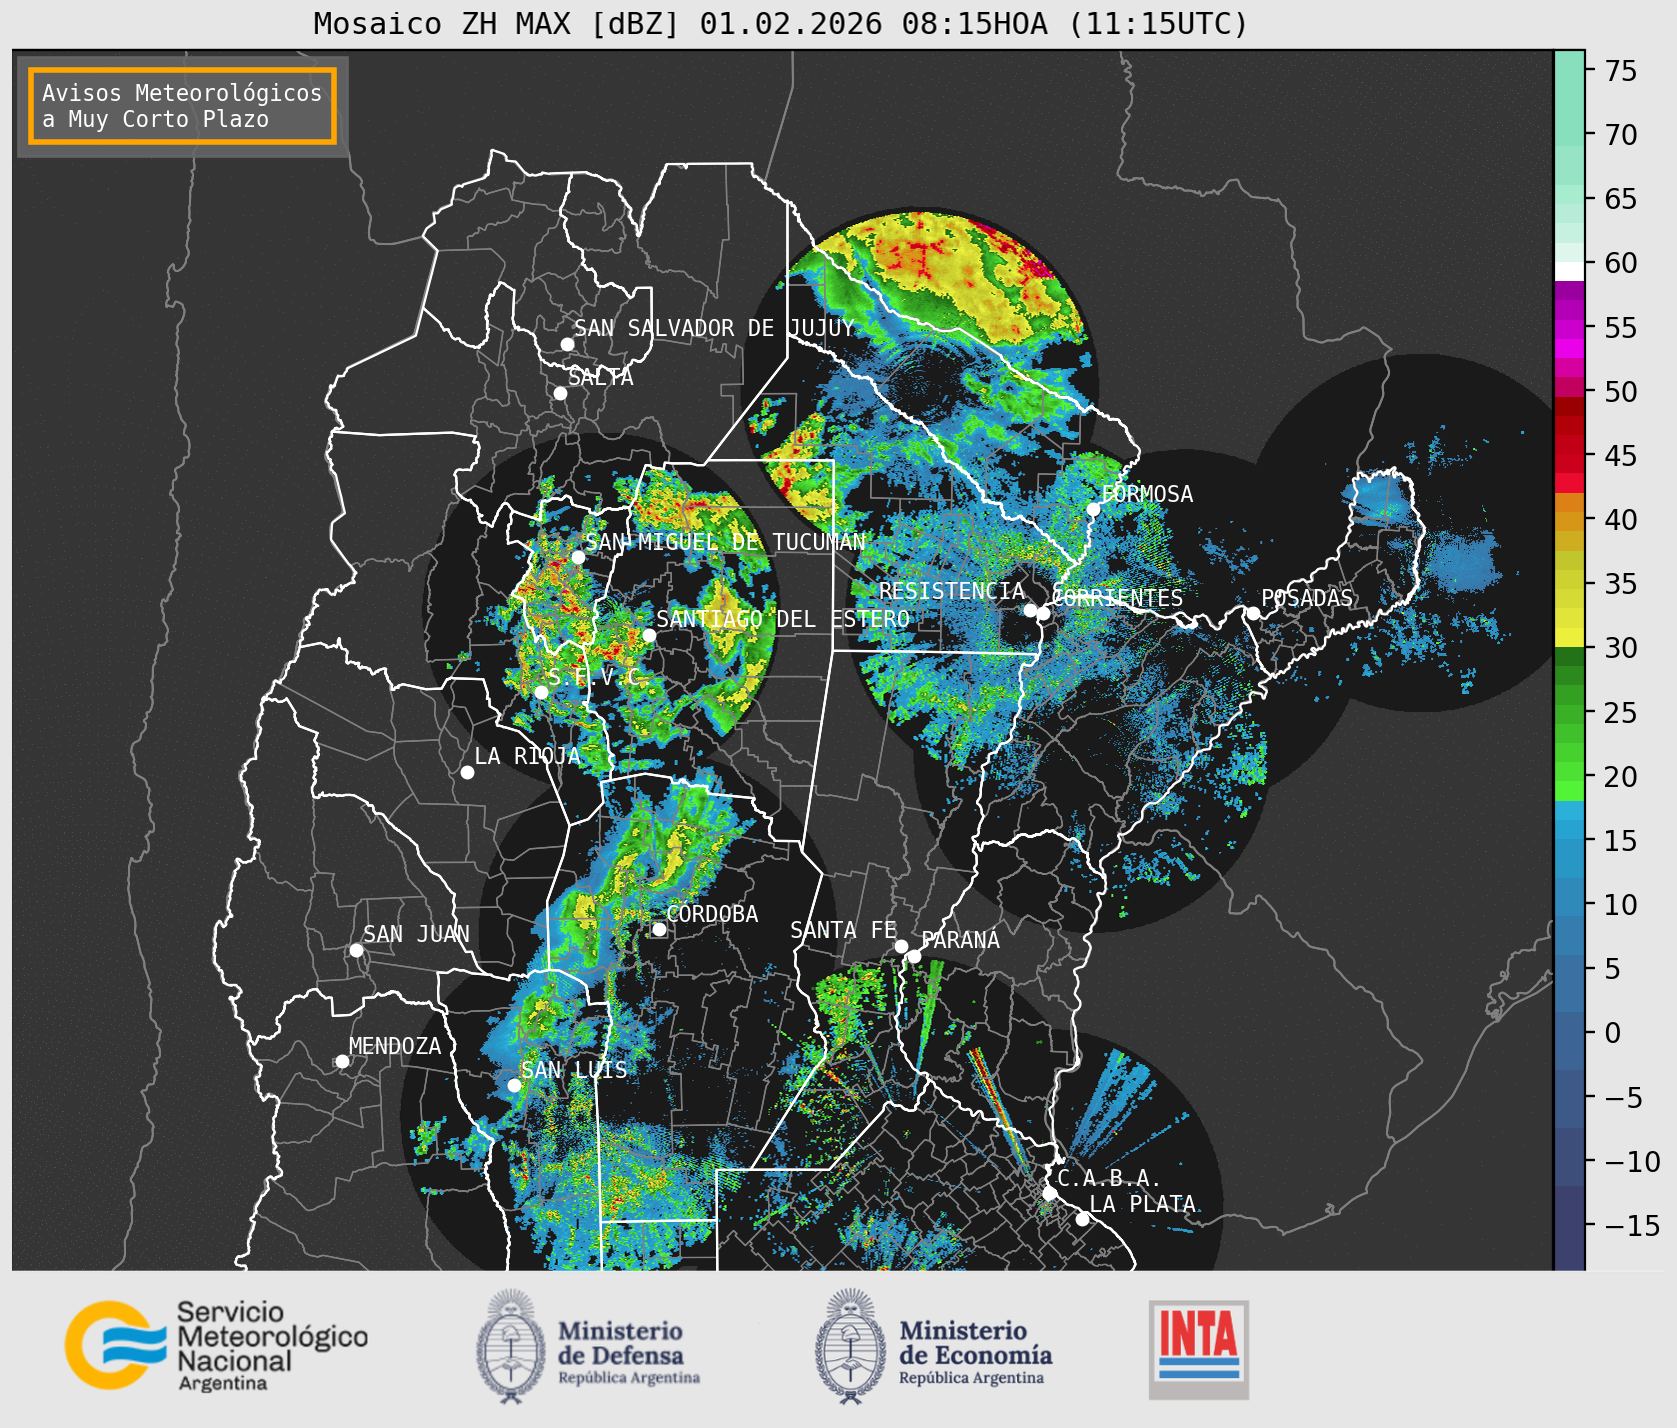Screen dimensions: 1677x1428
Task: Click the MENDOZA label text
Action: [395, 1046]
